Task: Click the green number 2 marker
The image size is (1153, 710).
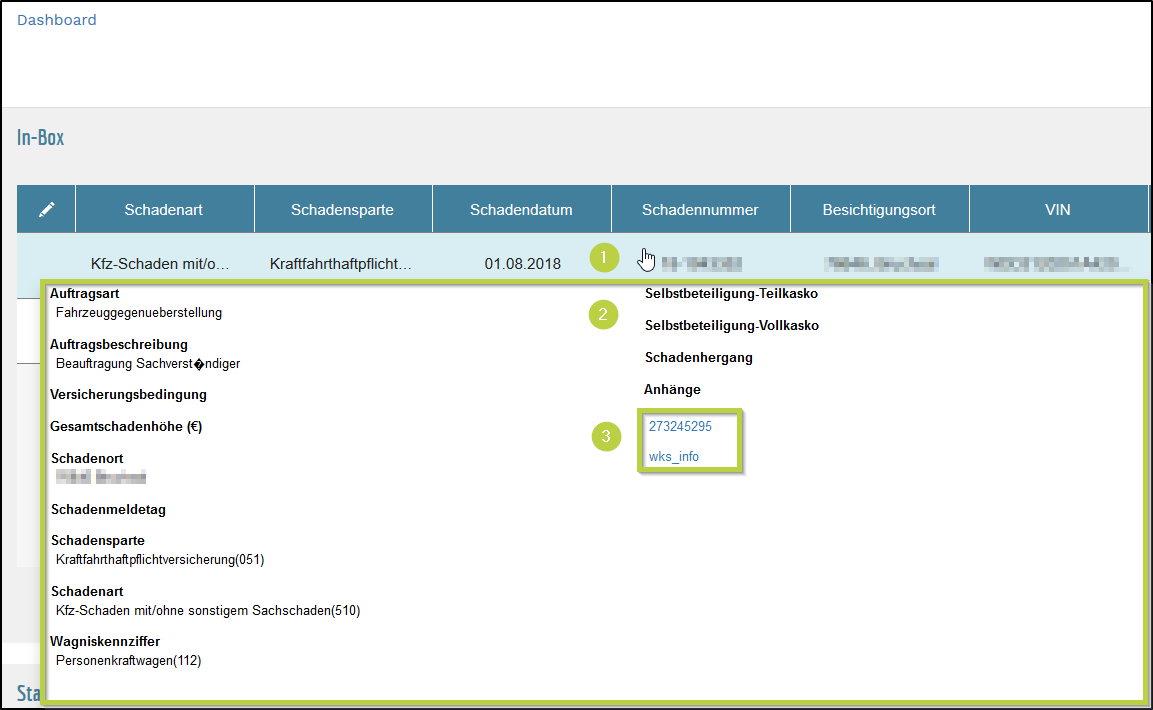Action: 603,315
